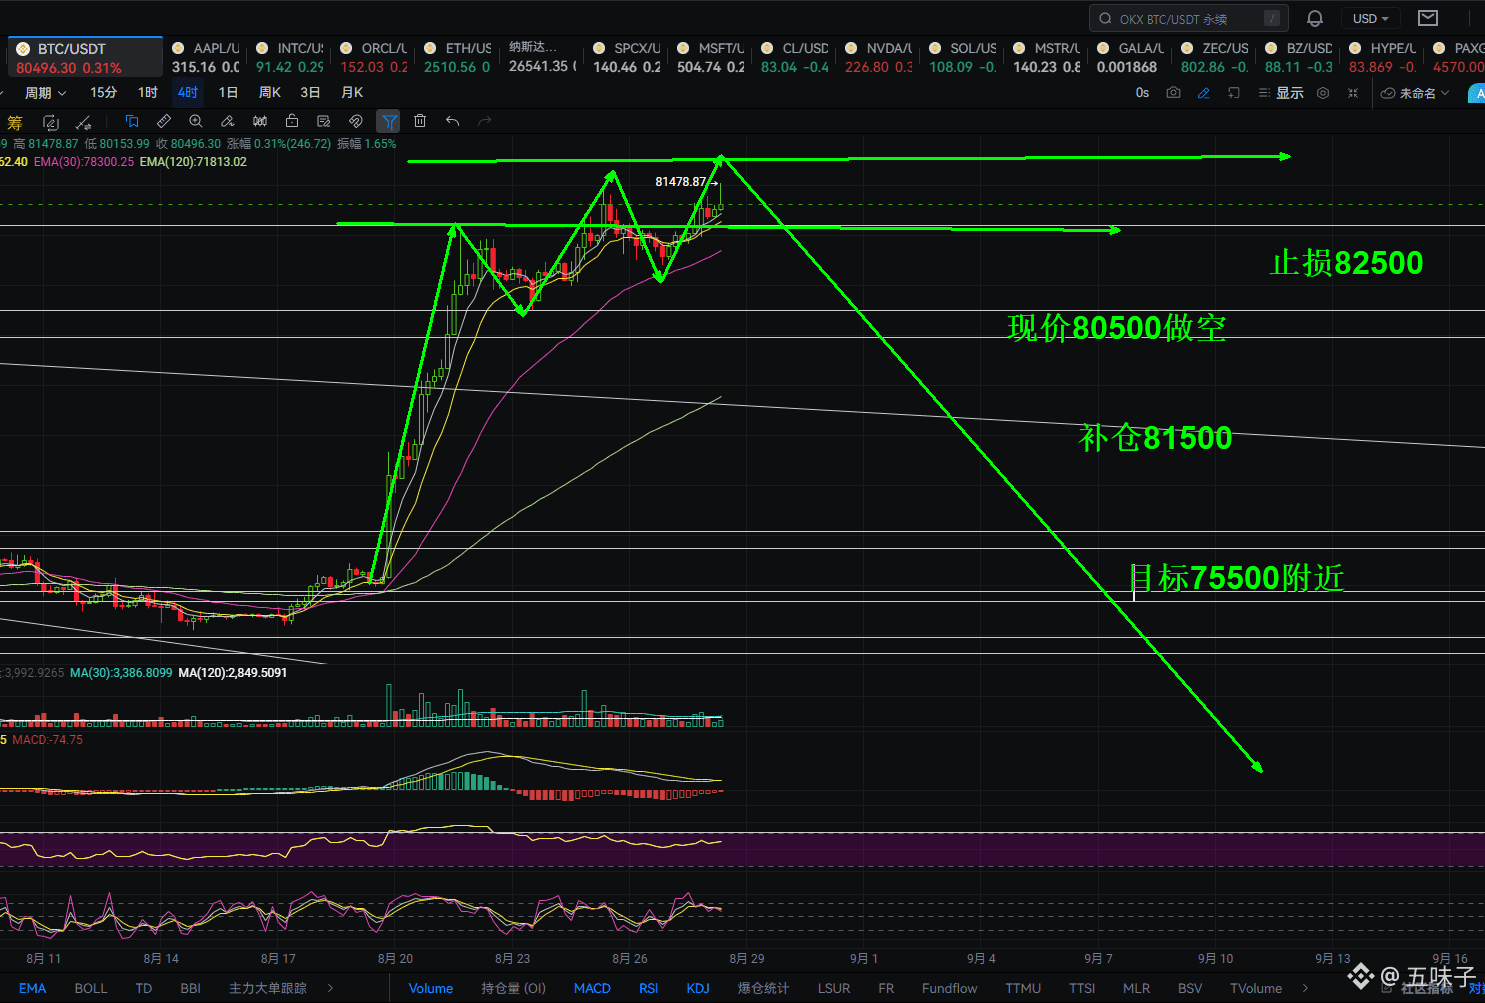
Task: Click the blue bookmark drawings icon
Action: coord(132,121)
